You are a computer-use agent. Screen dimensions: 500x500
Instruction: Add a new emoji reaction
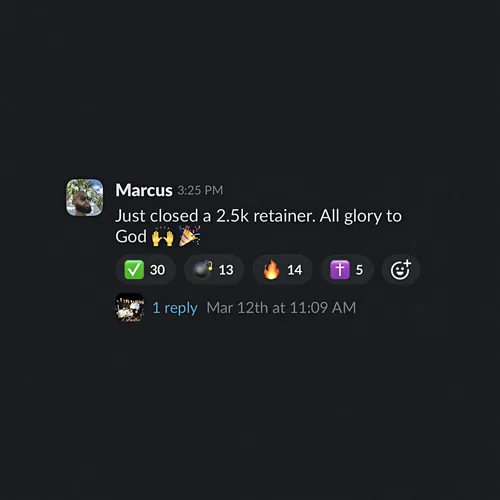click(400, 270)
